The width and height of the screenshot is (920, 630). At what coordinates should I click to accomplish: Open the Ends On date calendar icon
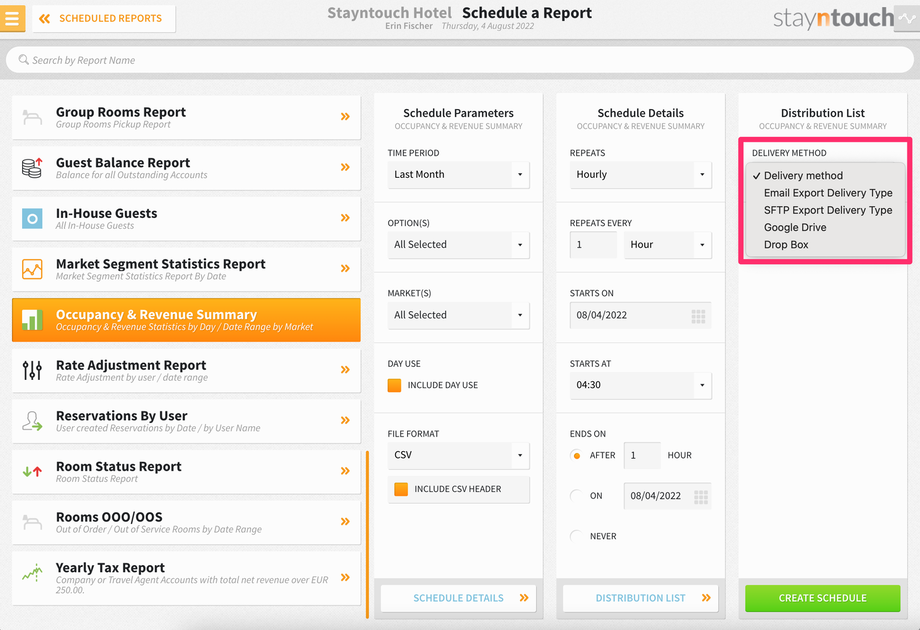coord(701,497)
